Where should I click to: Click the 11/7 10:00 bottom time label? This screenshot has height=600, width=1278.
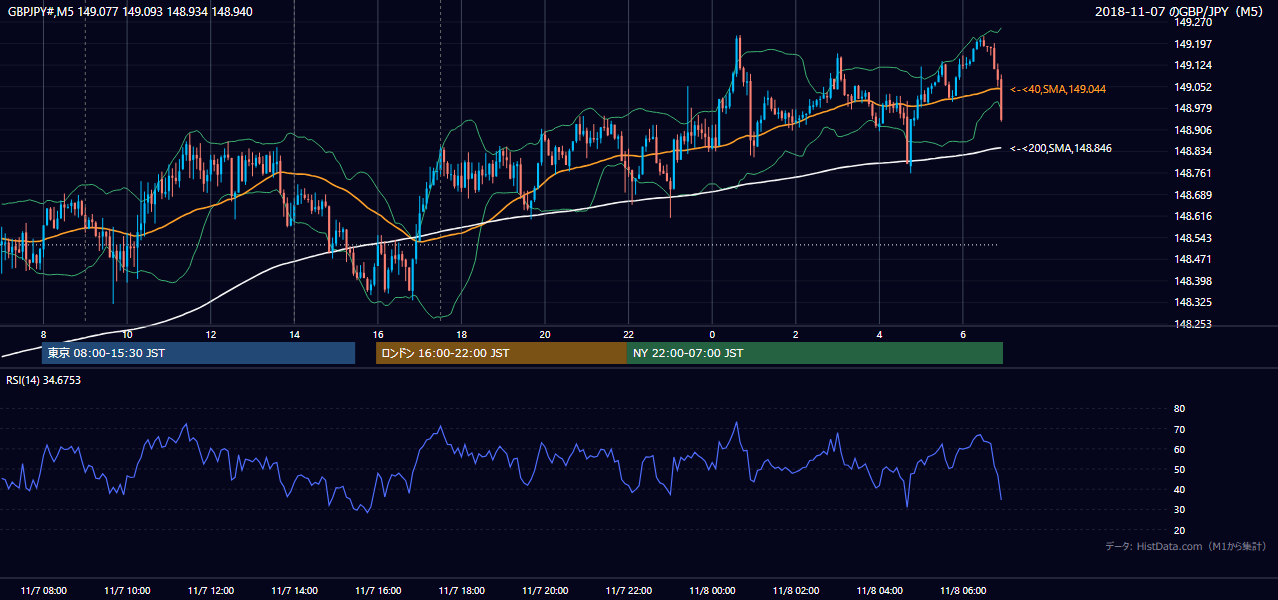tap(127, 591)
